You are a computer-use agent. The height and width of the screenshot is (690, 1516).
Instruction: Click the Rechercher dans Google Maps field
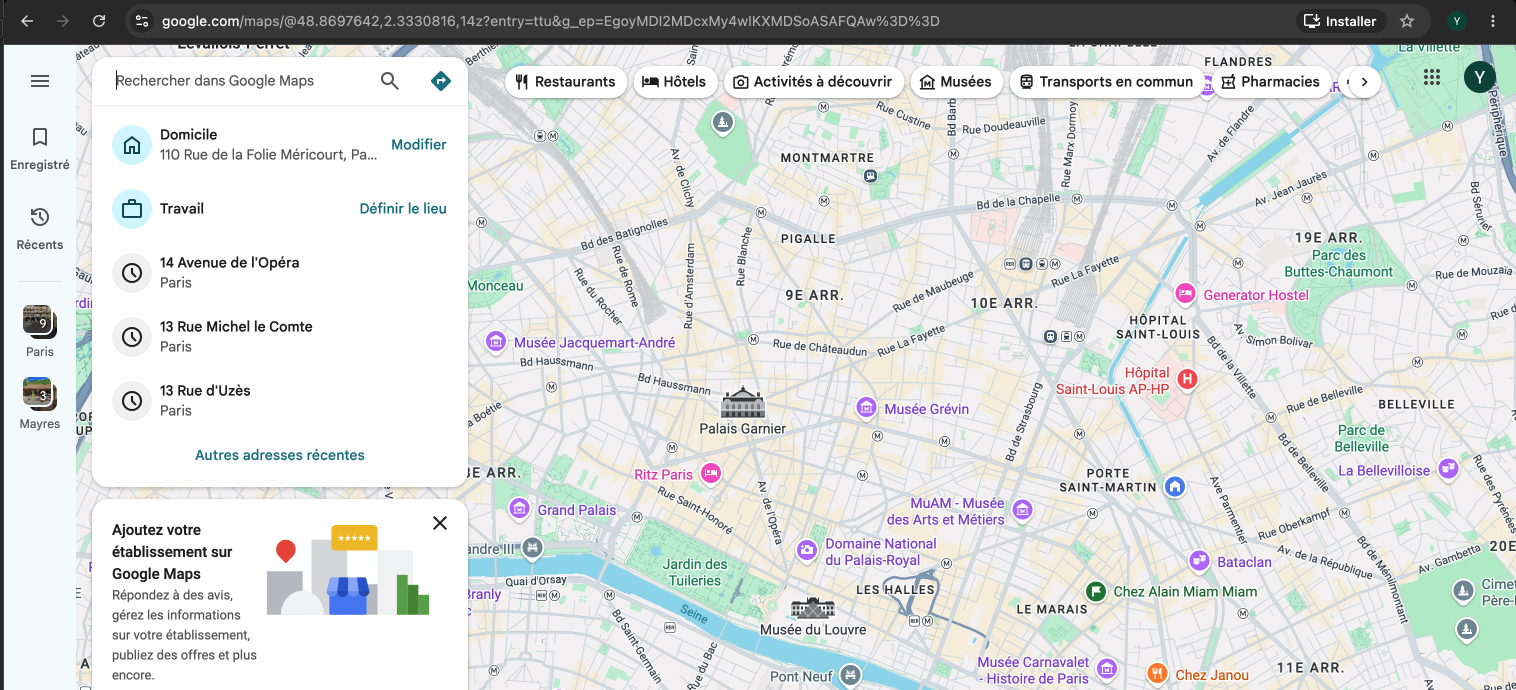point(240,81)
